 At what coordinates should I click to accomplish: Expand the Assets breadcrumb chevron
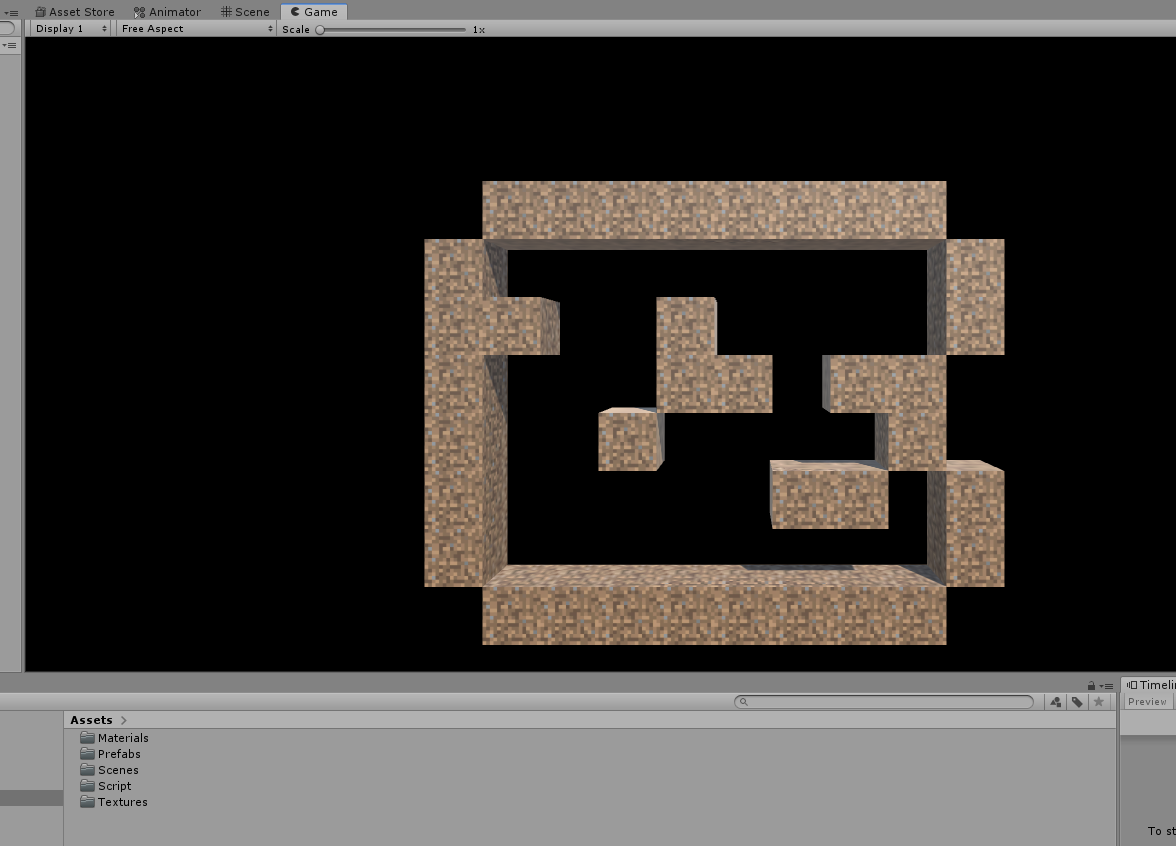(x=123, y=719)
